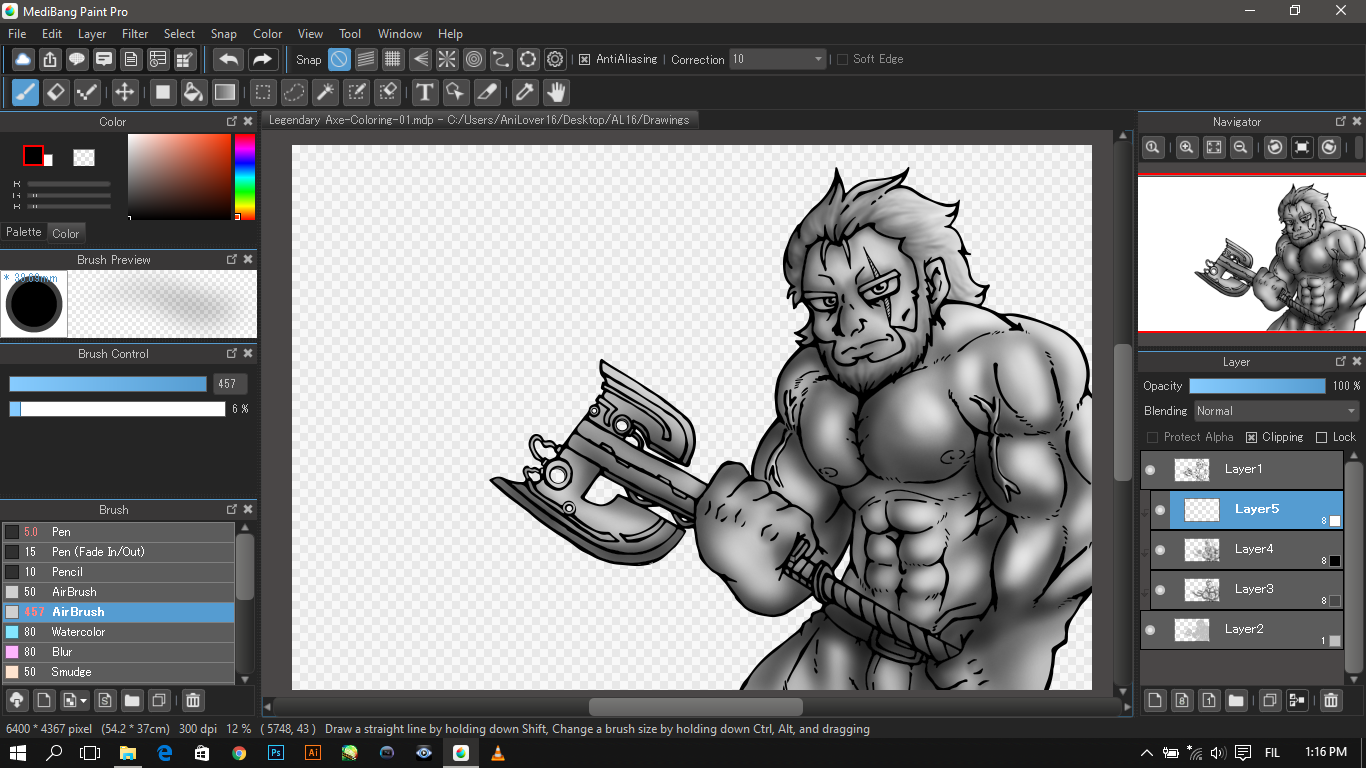This screenshot has width=1366, height=768.
Task: Turn snap off with the circle-slash icon
Action: tap(339, 59)
